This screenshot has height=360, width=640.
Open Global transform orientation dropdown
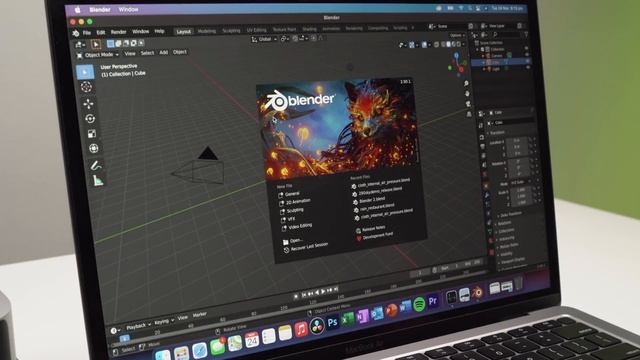click(264, 39)
